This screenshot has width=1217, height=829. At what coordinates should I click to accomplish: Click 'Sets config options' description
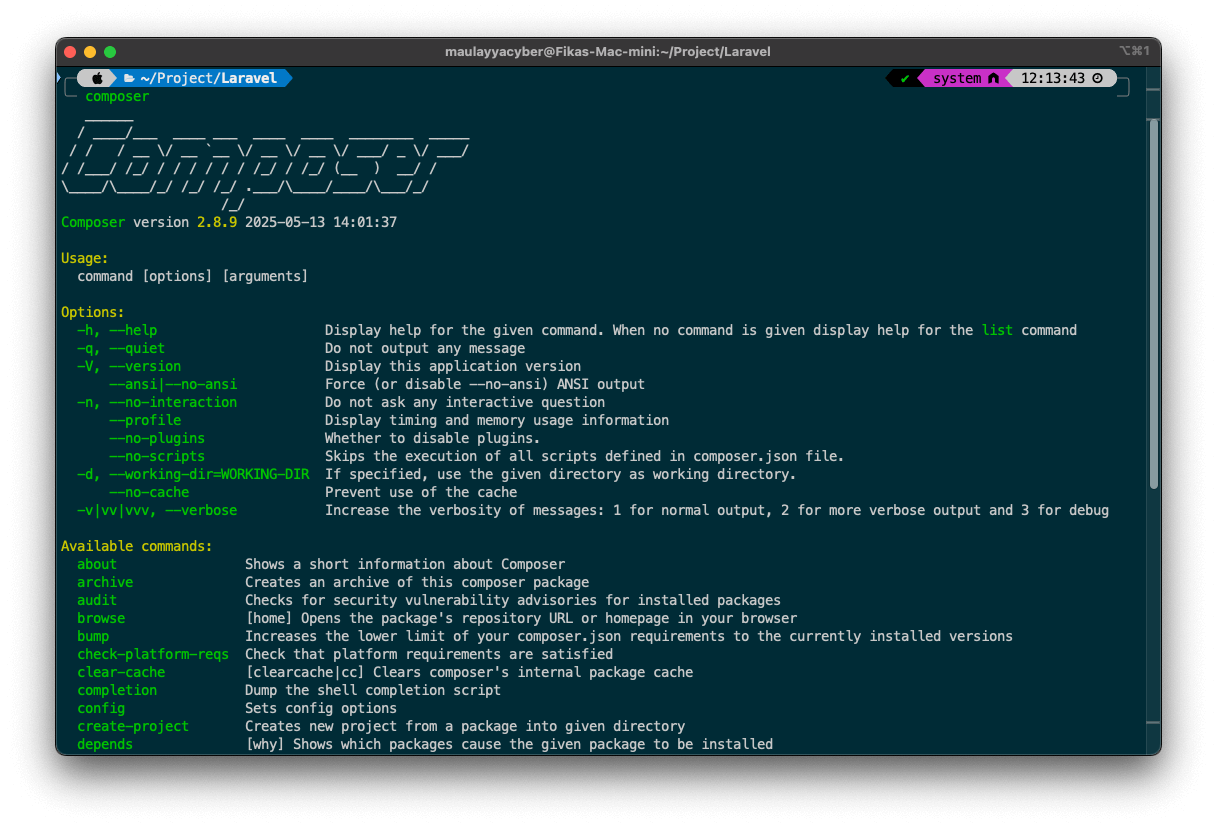point(321,708)
